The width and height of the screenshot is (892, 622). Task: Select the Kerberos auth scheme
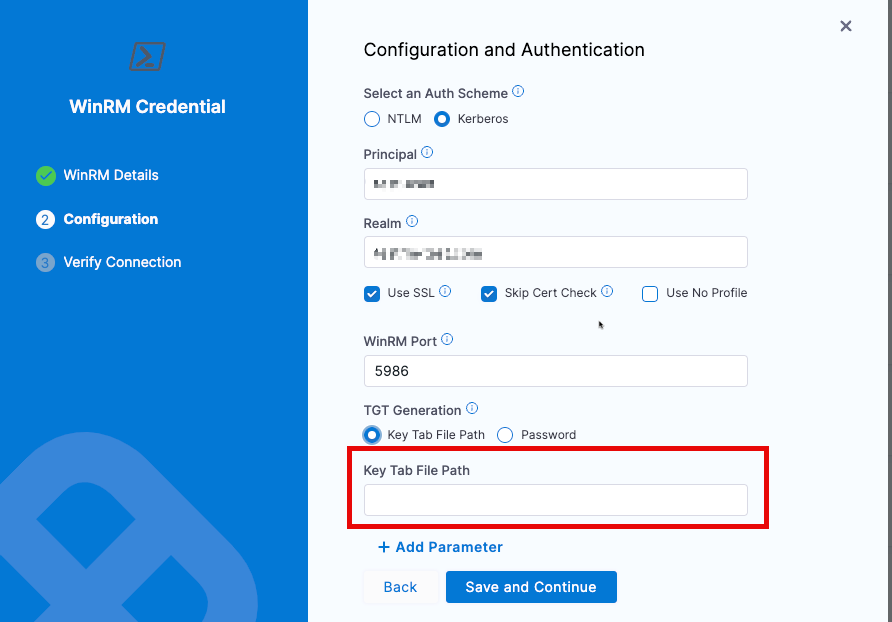pyautogui.click(x=442, y=119)
